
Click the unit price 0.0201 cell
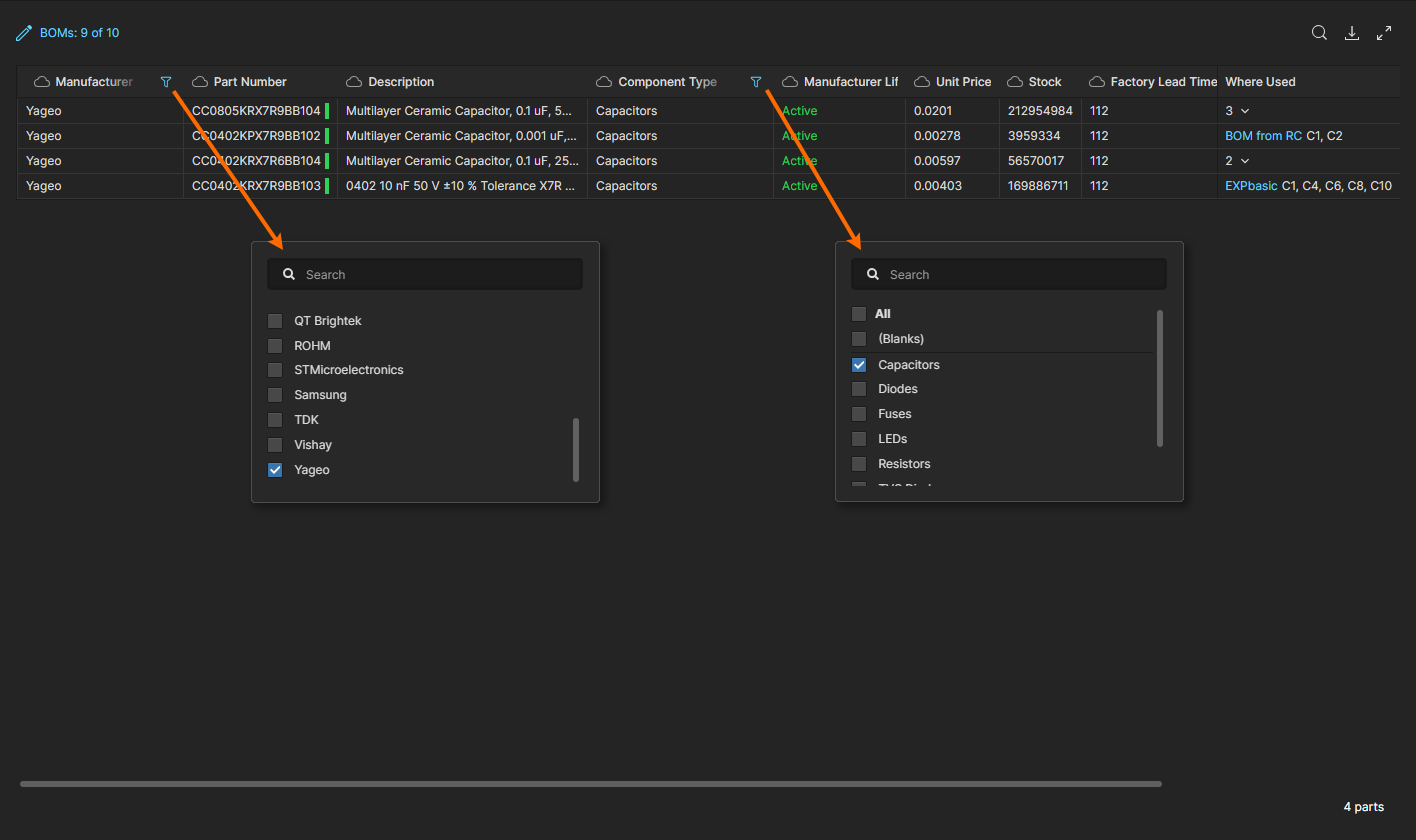[x=952, y=111]
